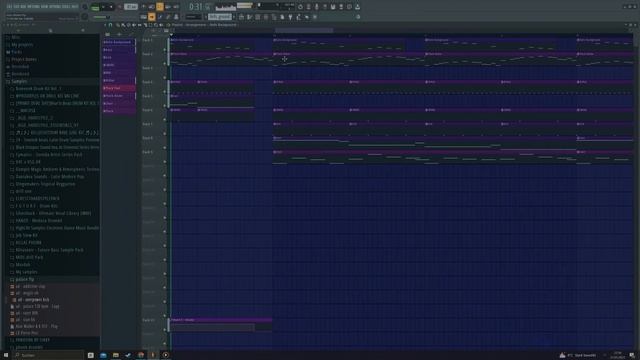Collapse the Samples browser folder
Screen dimensions: 640x360
pos(19,81)
